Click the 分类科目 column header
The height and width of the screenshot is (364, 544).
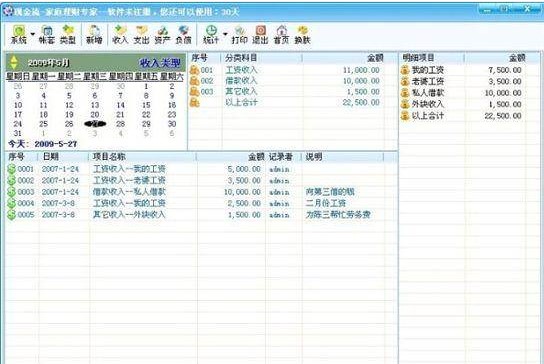tap(241, 58)
